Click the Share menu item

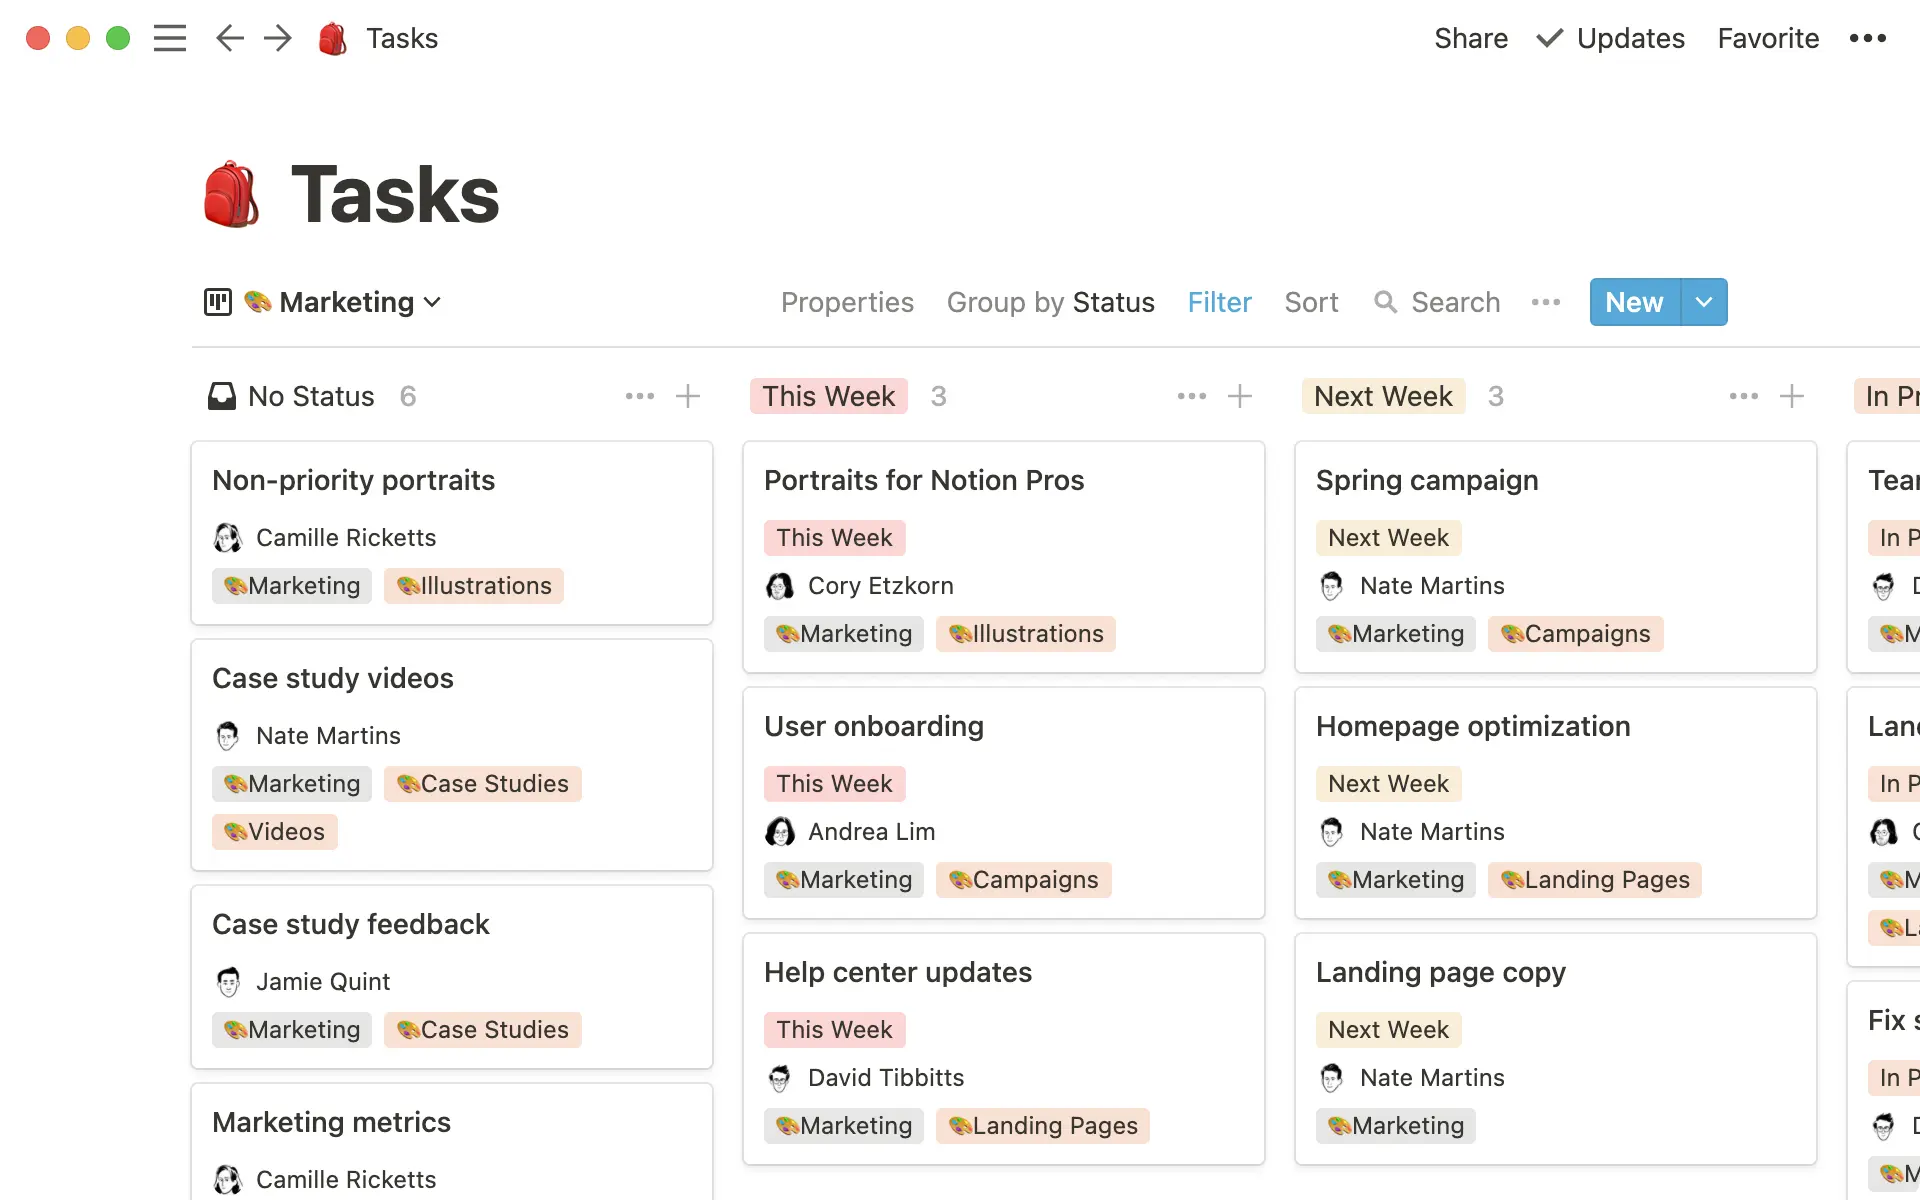click(1471, 38)
